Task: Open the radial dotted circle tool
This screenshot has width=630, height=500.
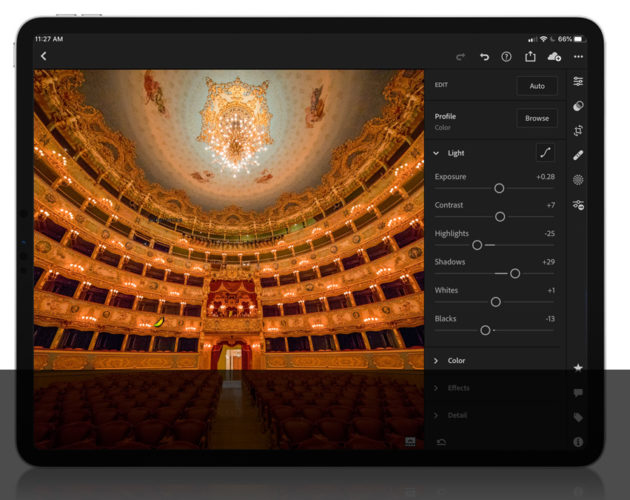Action: pos(578,180)
